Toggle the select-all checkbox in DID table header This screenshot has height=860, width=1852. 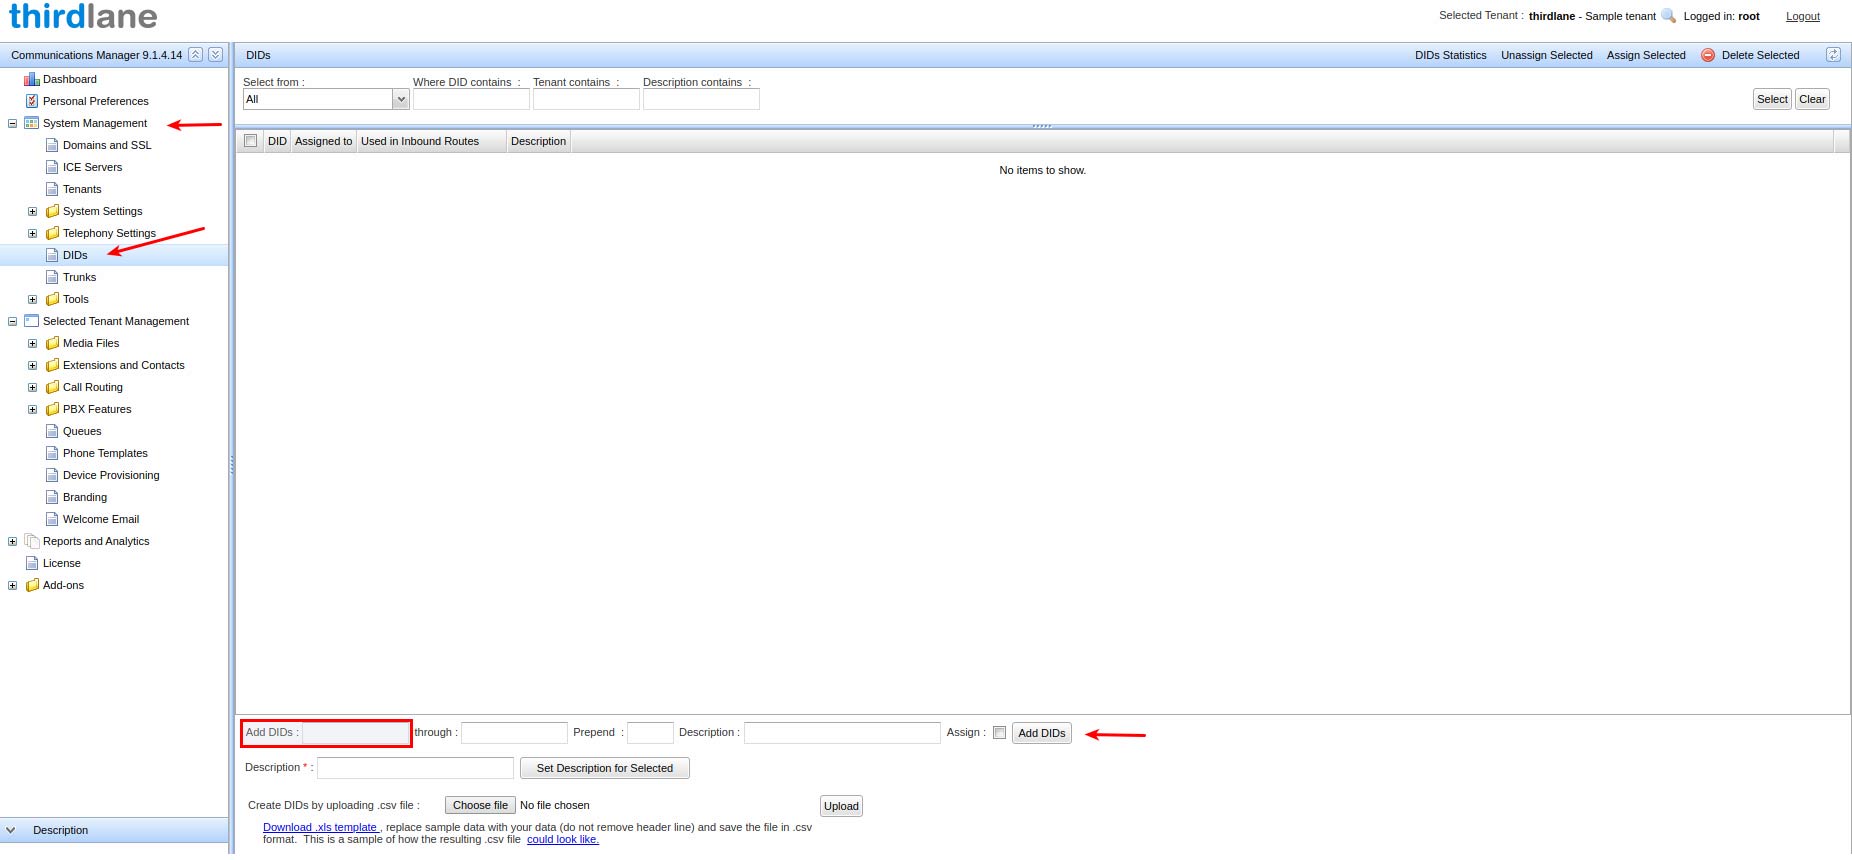(x=250, y=141)
